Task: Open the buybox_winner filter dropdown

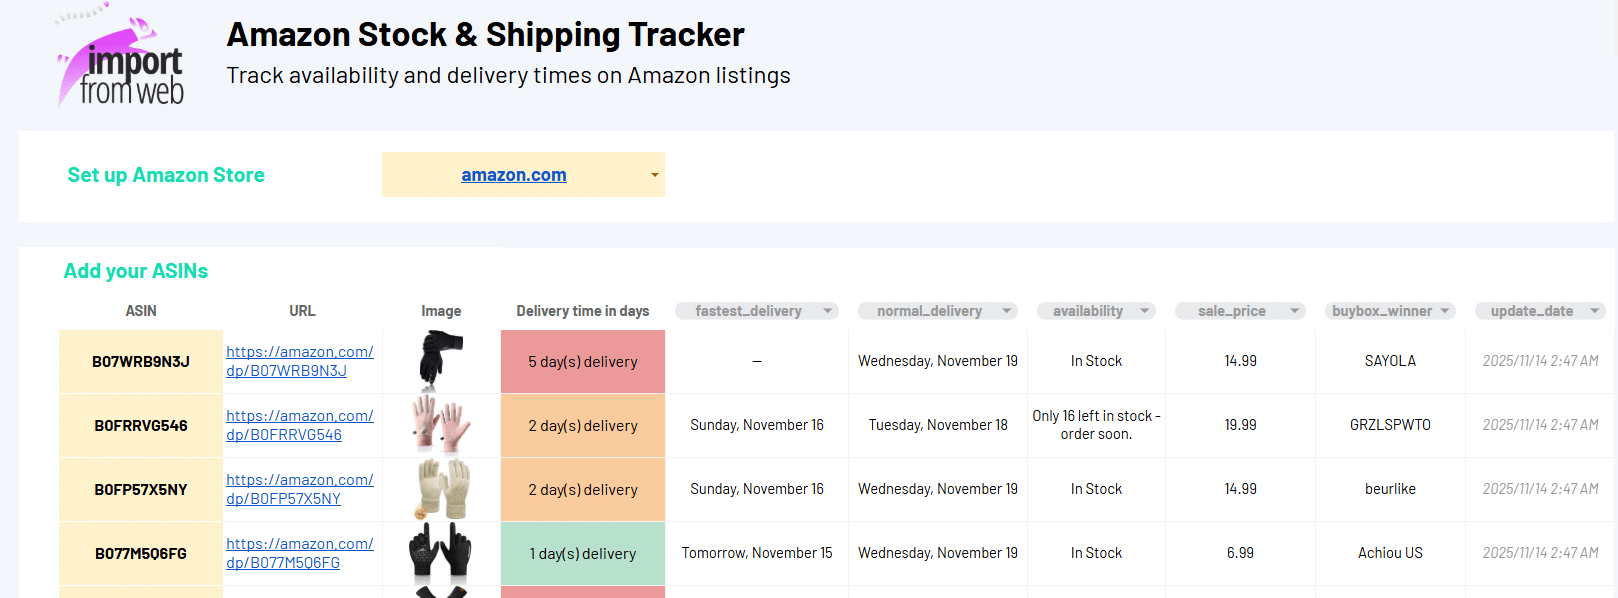Action: pos(1444,311)
